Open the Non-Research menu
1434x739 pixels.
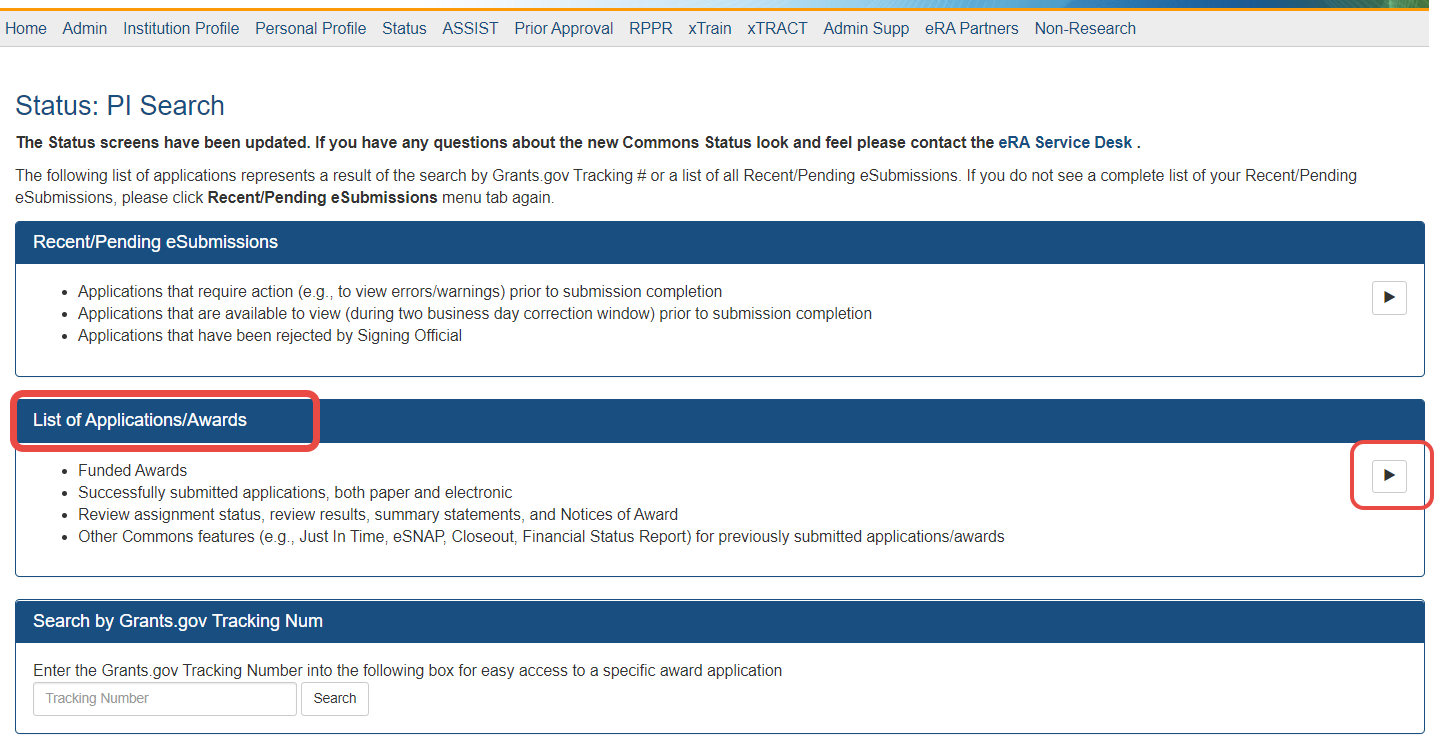point(1085,28)
